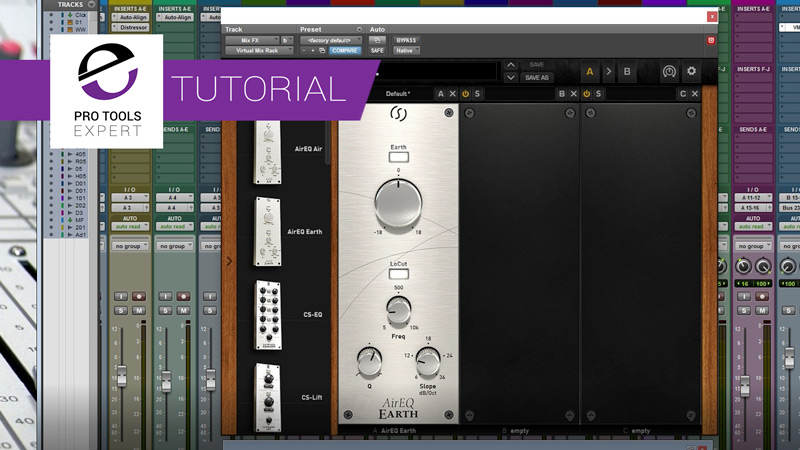
Task: Click the Q knob on AirEQ Earth
Action: pos(369,362)
